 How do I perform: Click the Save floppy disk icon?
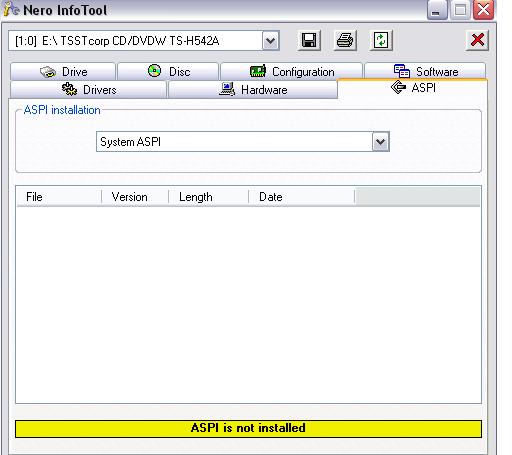(309, 40)
